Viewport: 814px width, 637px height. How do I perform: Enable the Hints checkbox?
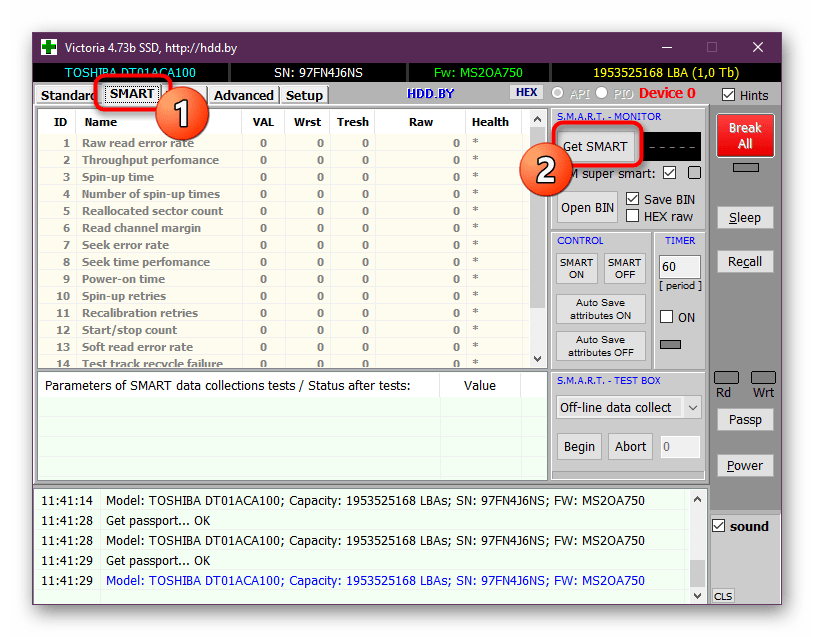click(x=729, y=95)
